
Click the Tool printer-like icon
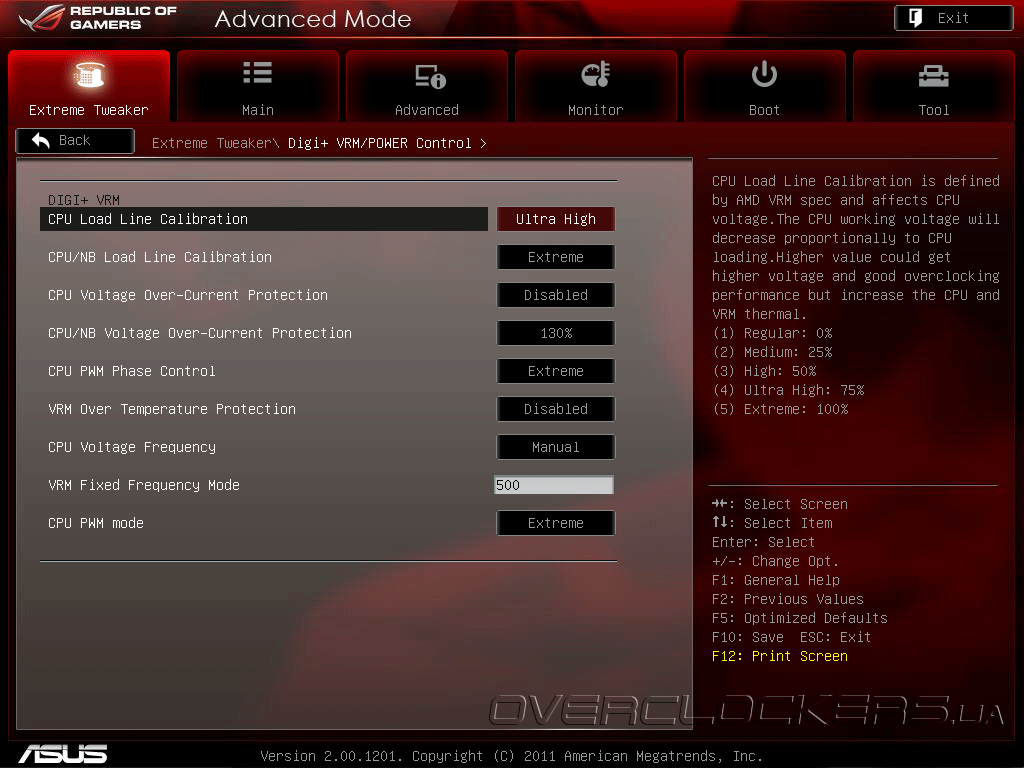click(x=933, y=76)
